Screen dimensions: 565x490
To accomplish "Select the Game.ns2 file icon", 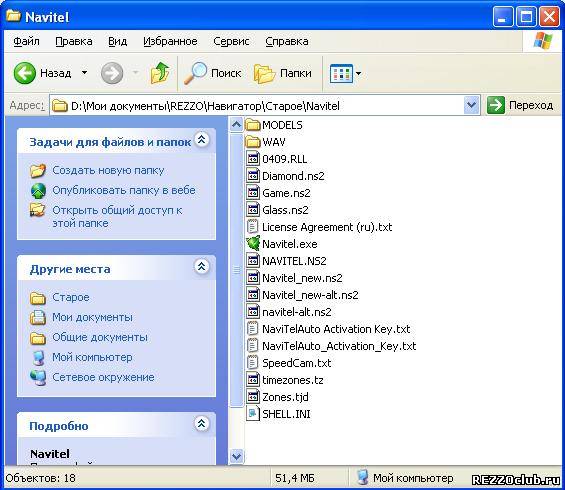I will pyautogui.click(x=253, y=193).
